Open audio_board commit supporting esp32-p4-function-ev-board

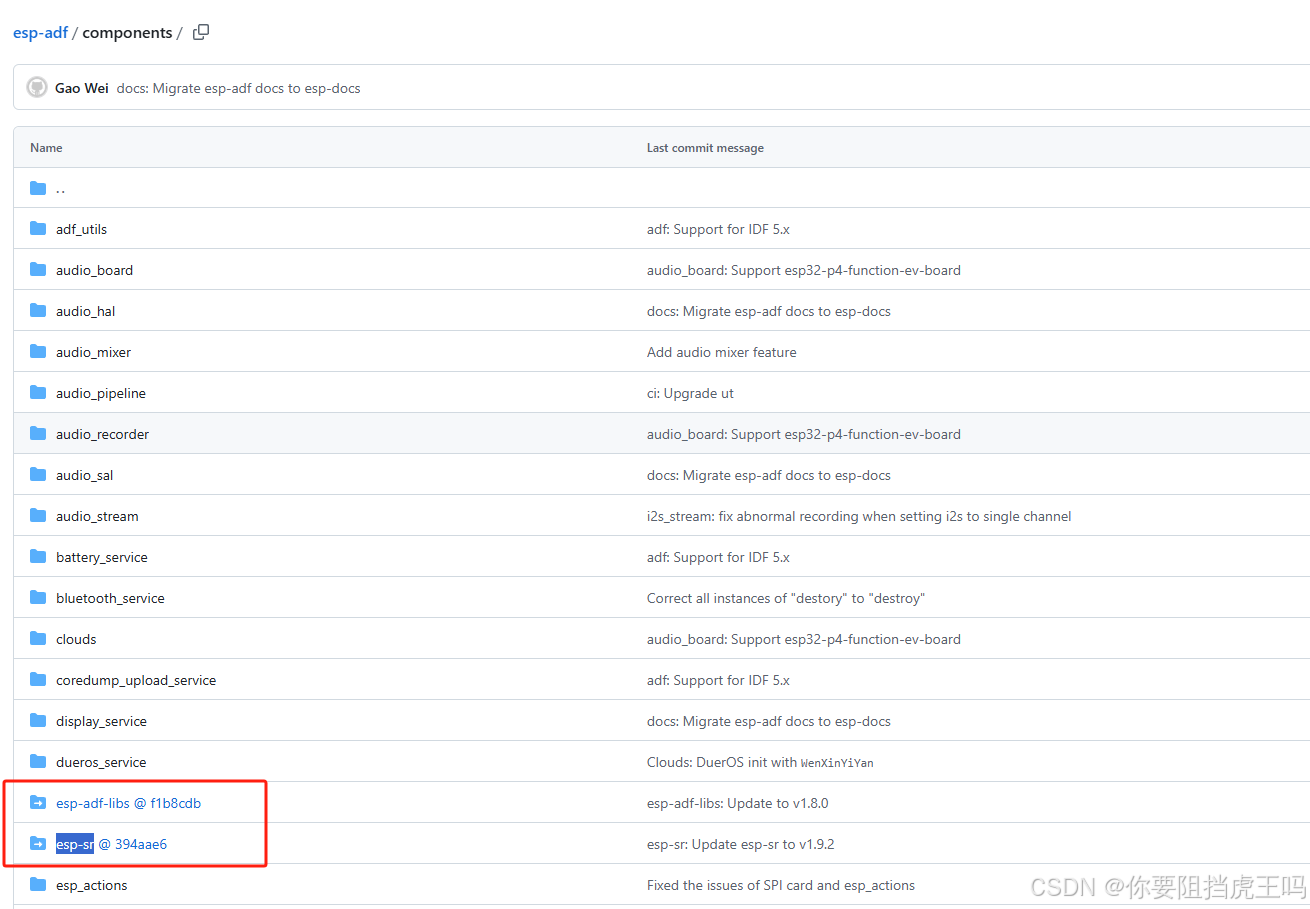tap(804, 270)
